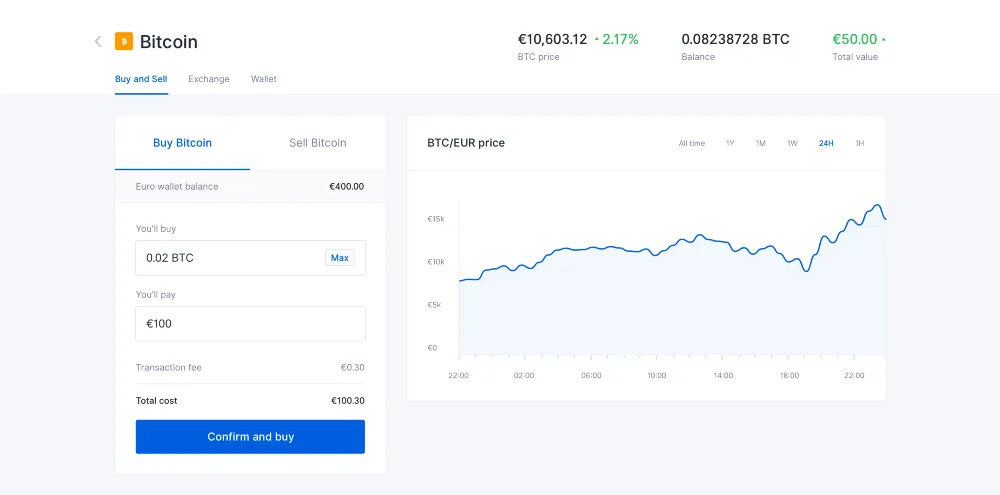Click the €15k axis label on chart

click(x=436, y=219)
